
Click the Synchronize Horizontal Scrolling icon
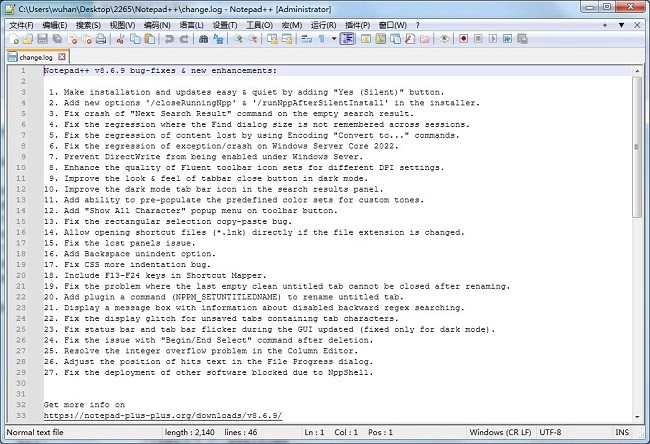point(286,39)
